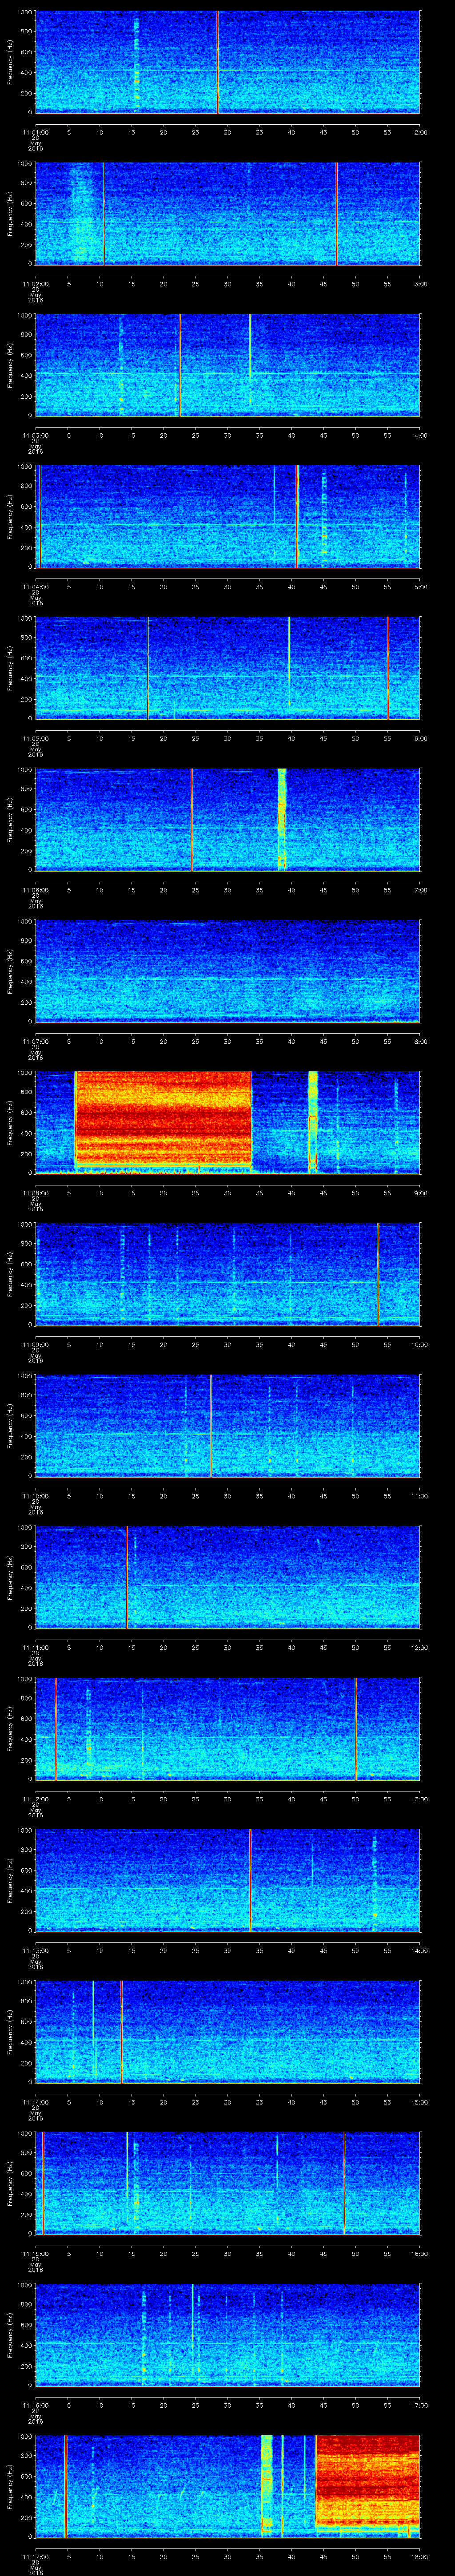The image size is (455, 2576).
Task: Select the 11:05:00 spectrogram panel
Action: (x=228, y=668)
